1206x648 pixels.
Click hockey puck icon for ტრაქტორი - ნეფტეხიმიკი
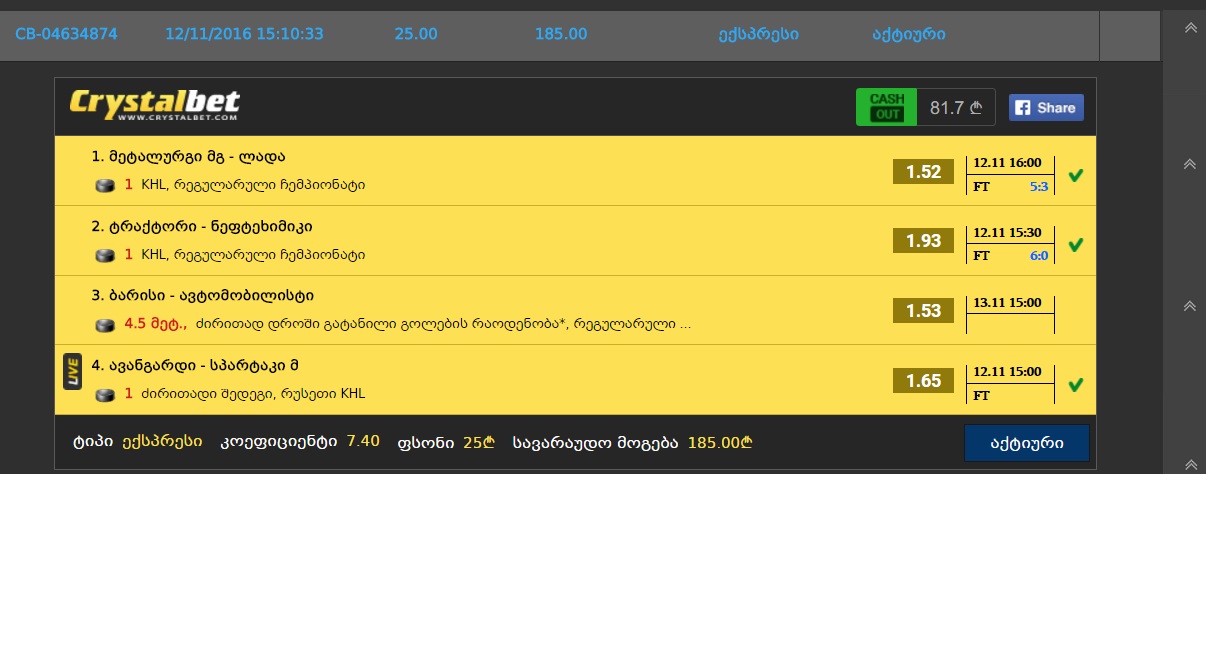105,255
